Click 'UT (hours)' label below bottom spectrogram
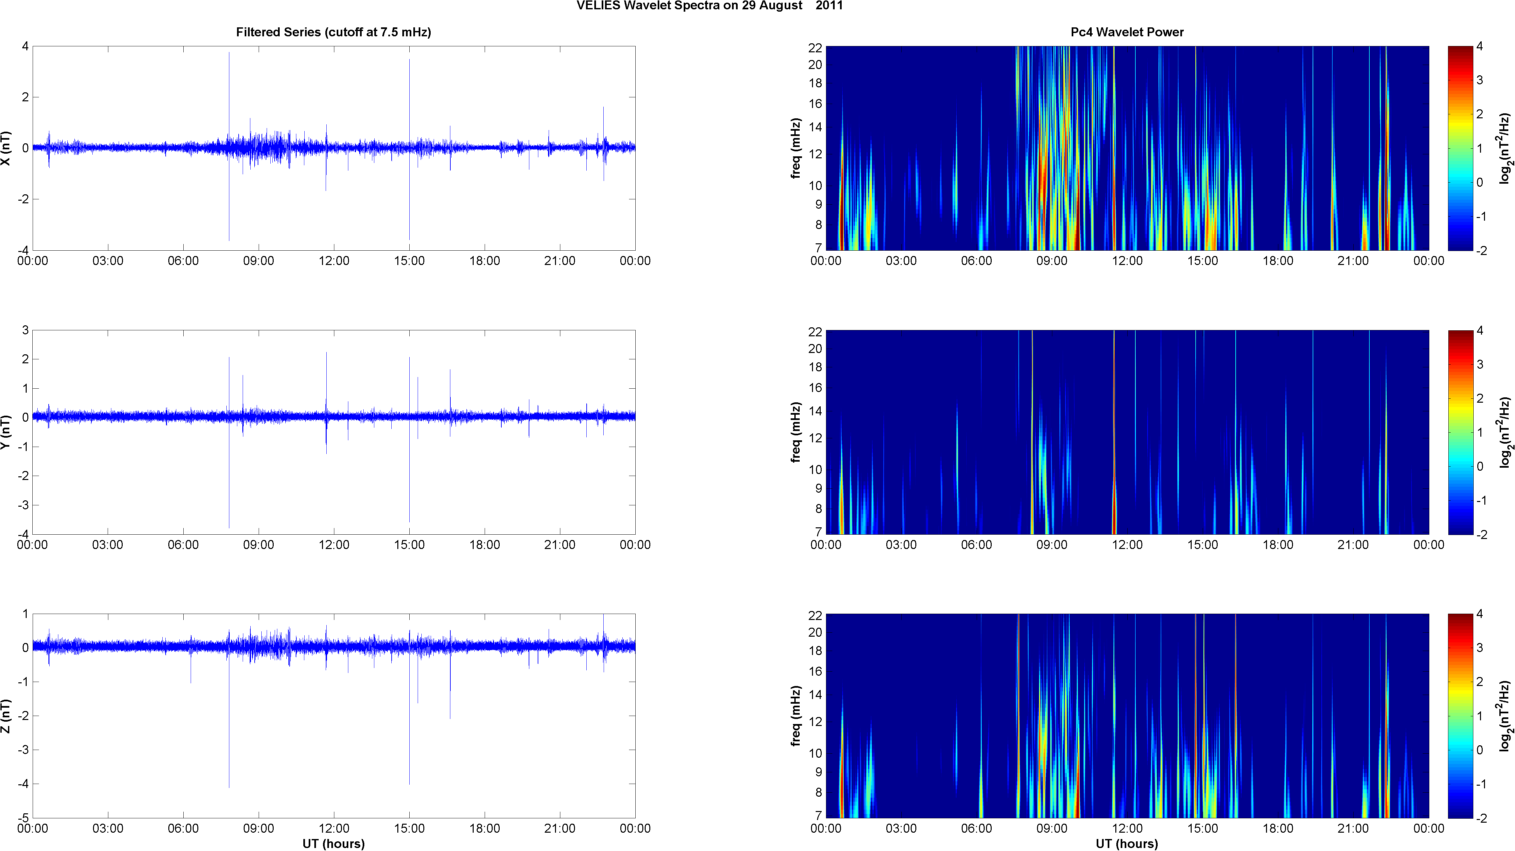The image size is (1515, 851). pyautogui.click(x=1126, y=844)
